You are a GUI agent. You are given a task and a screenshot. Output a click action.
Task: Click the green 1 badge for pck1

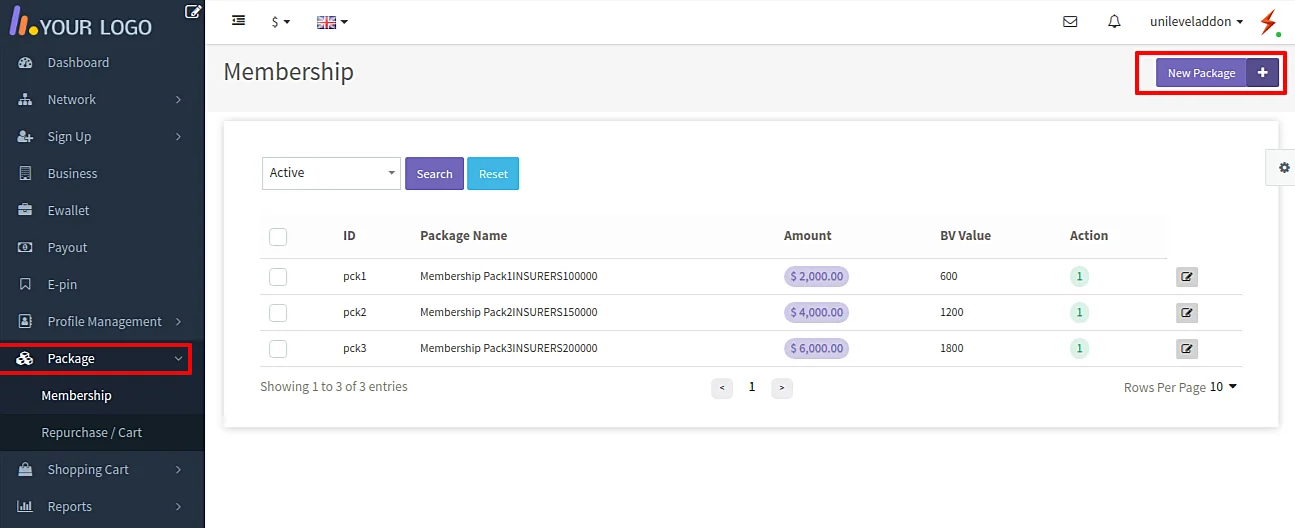coord(1079,277)
